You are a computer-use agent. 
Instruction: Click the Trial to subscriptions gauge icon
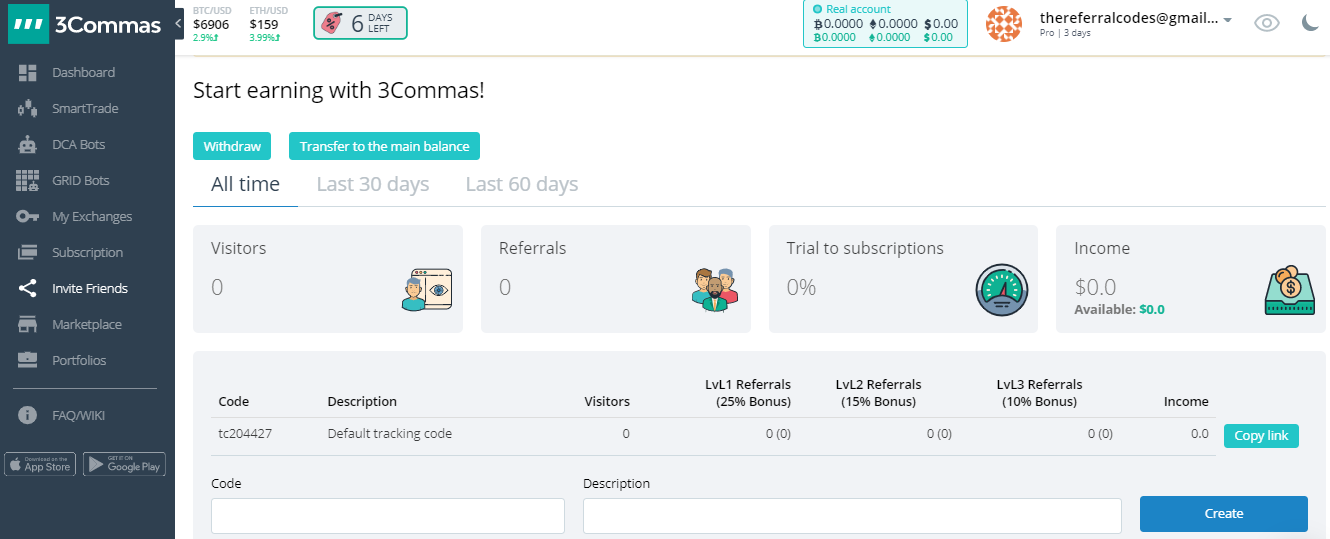(x=1002, y=291)
